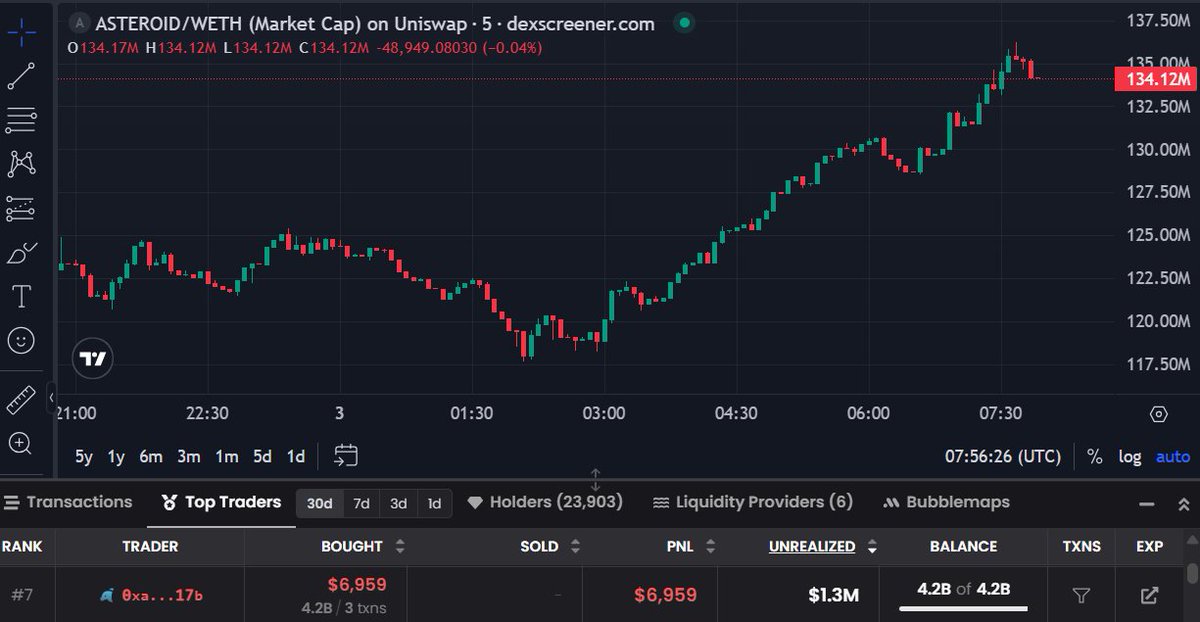Select the text annotation tool
This screenshot has width=1200, height=622.
coord(21,296)
